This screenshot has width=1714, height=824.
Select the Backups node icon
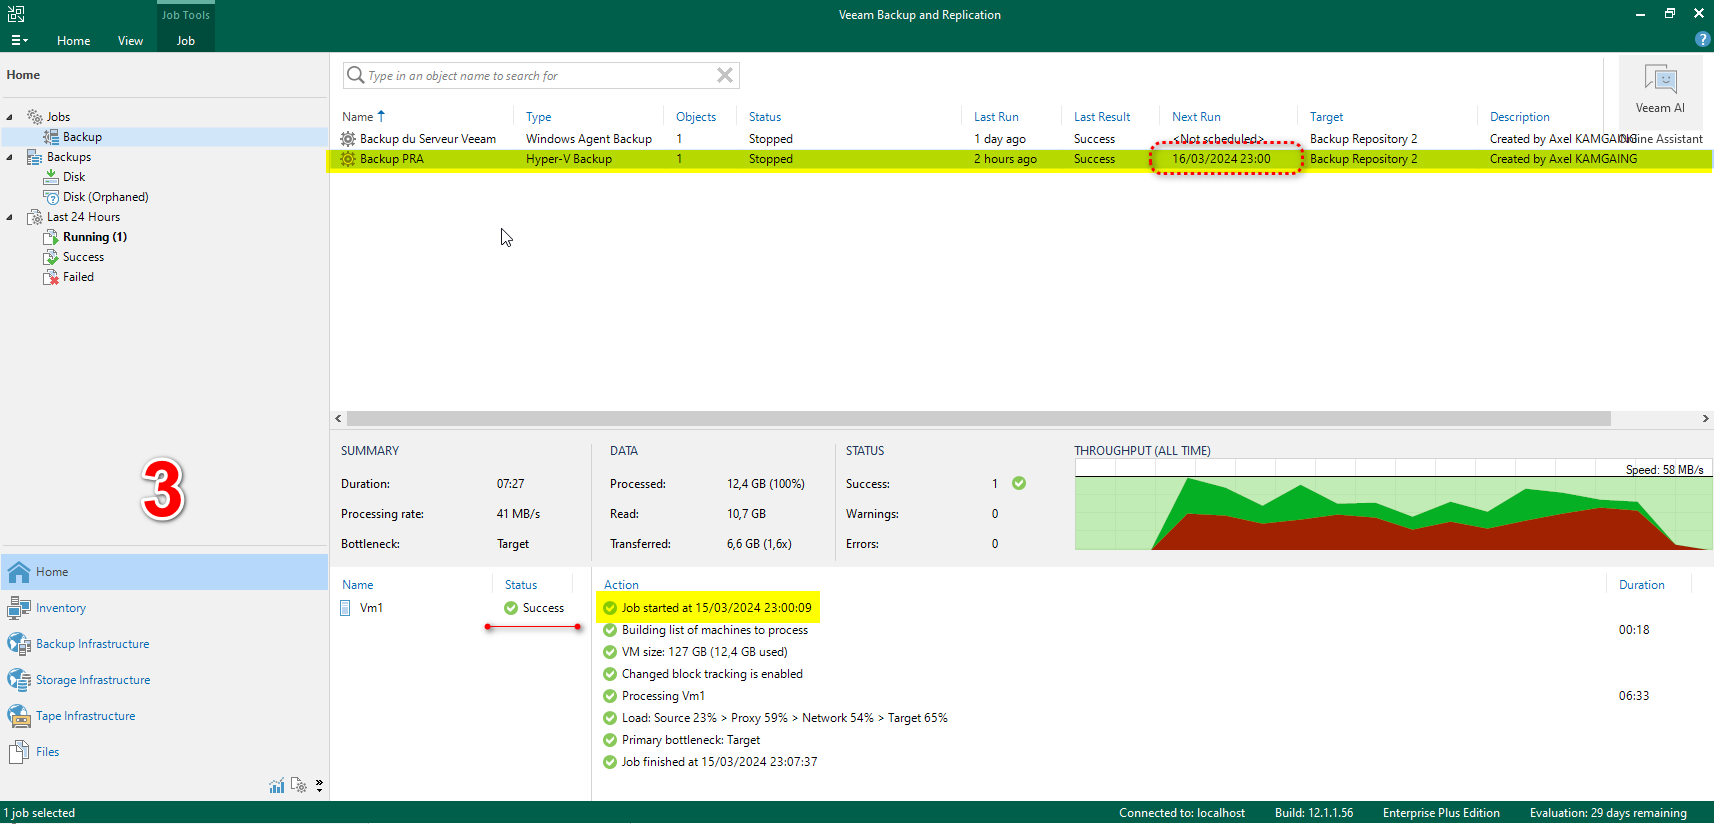(35, 157)
